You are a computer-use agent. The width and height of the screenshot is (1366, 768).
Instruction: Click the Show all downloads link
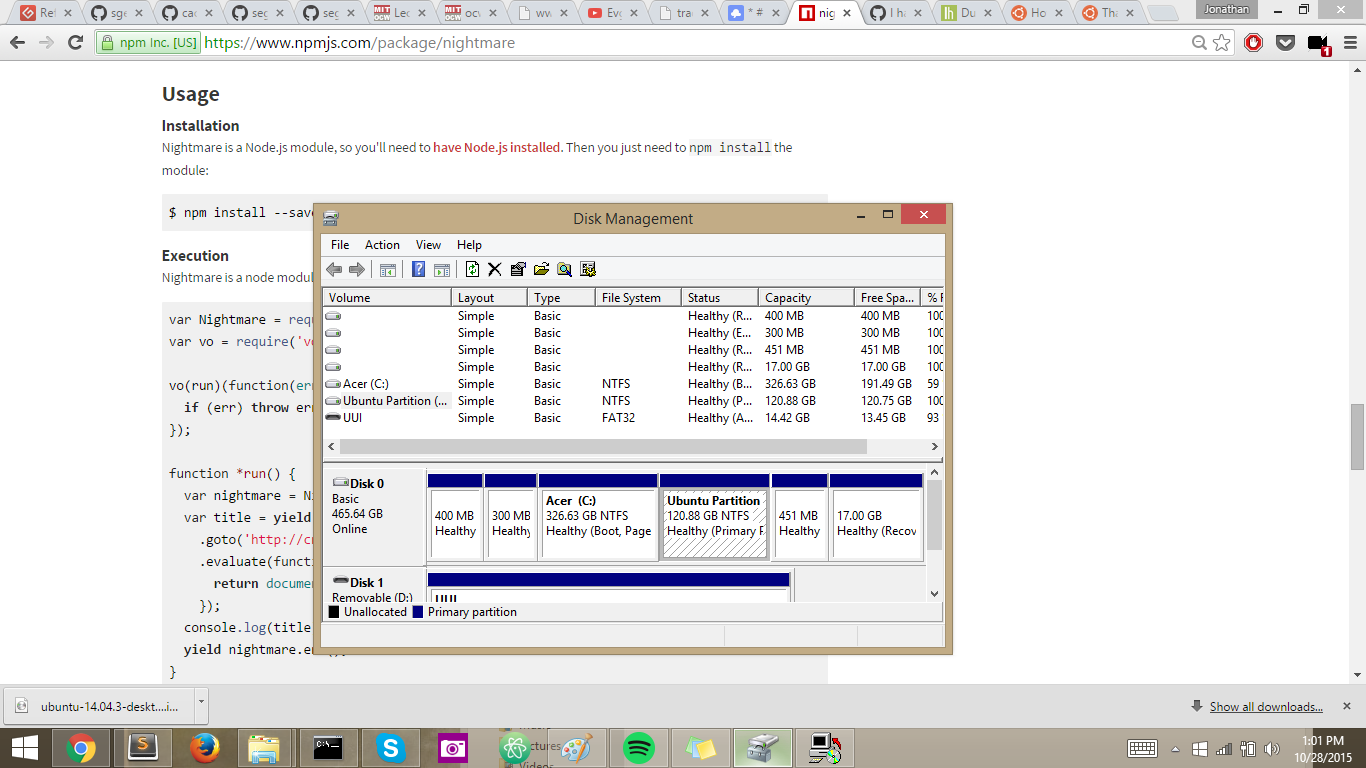(1265, 707)
